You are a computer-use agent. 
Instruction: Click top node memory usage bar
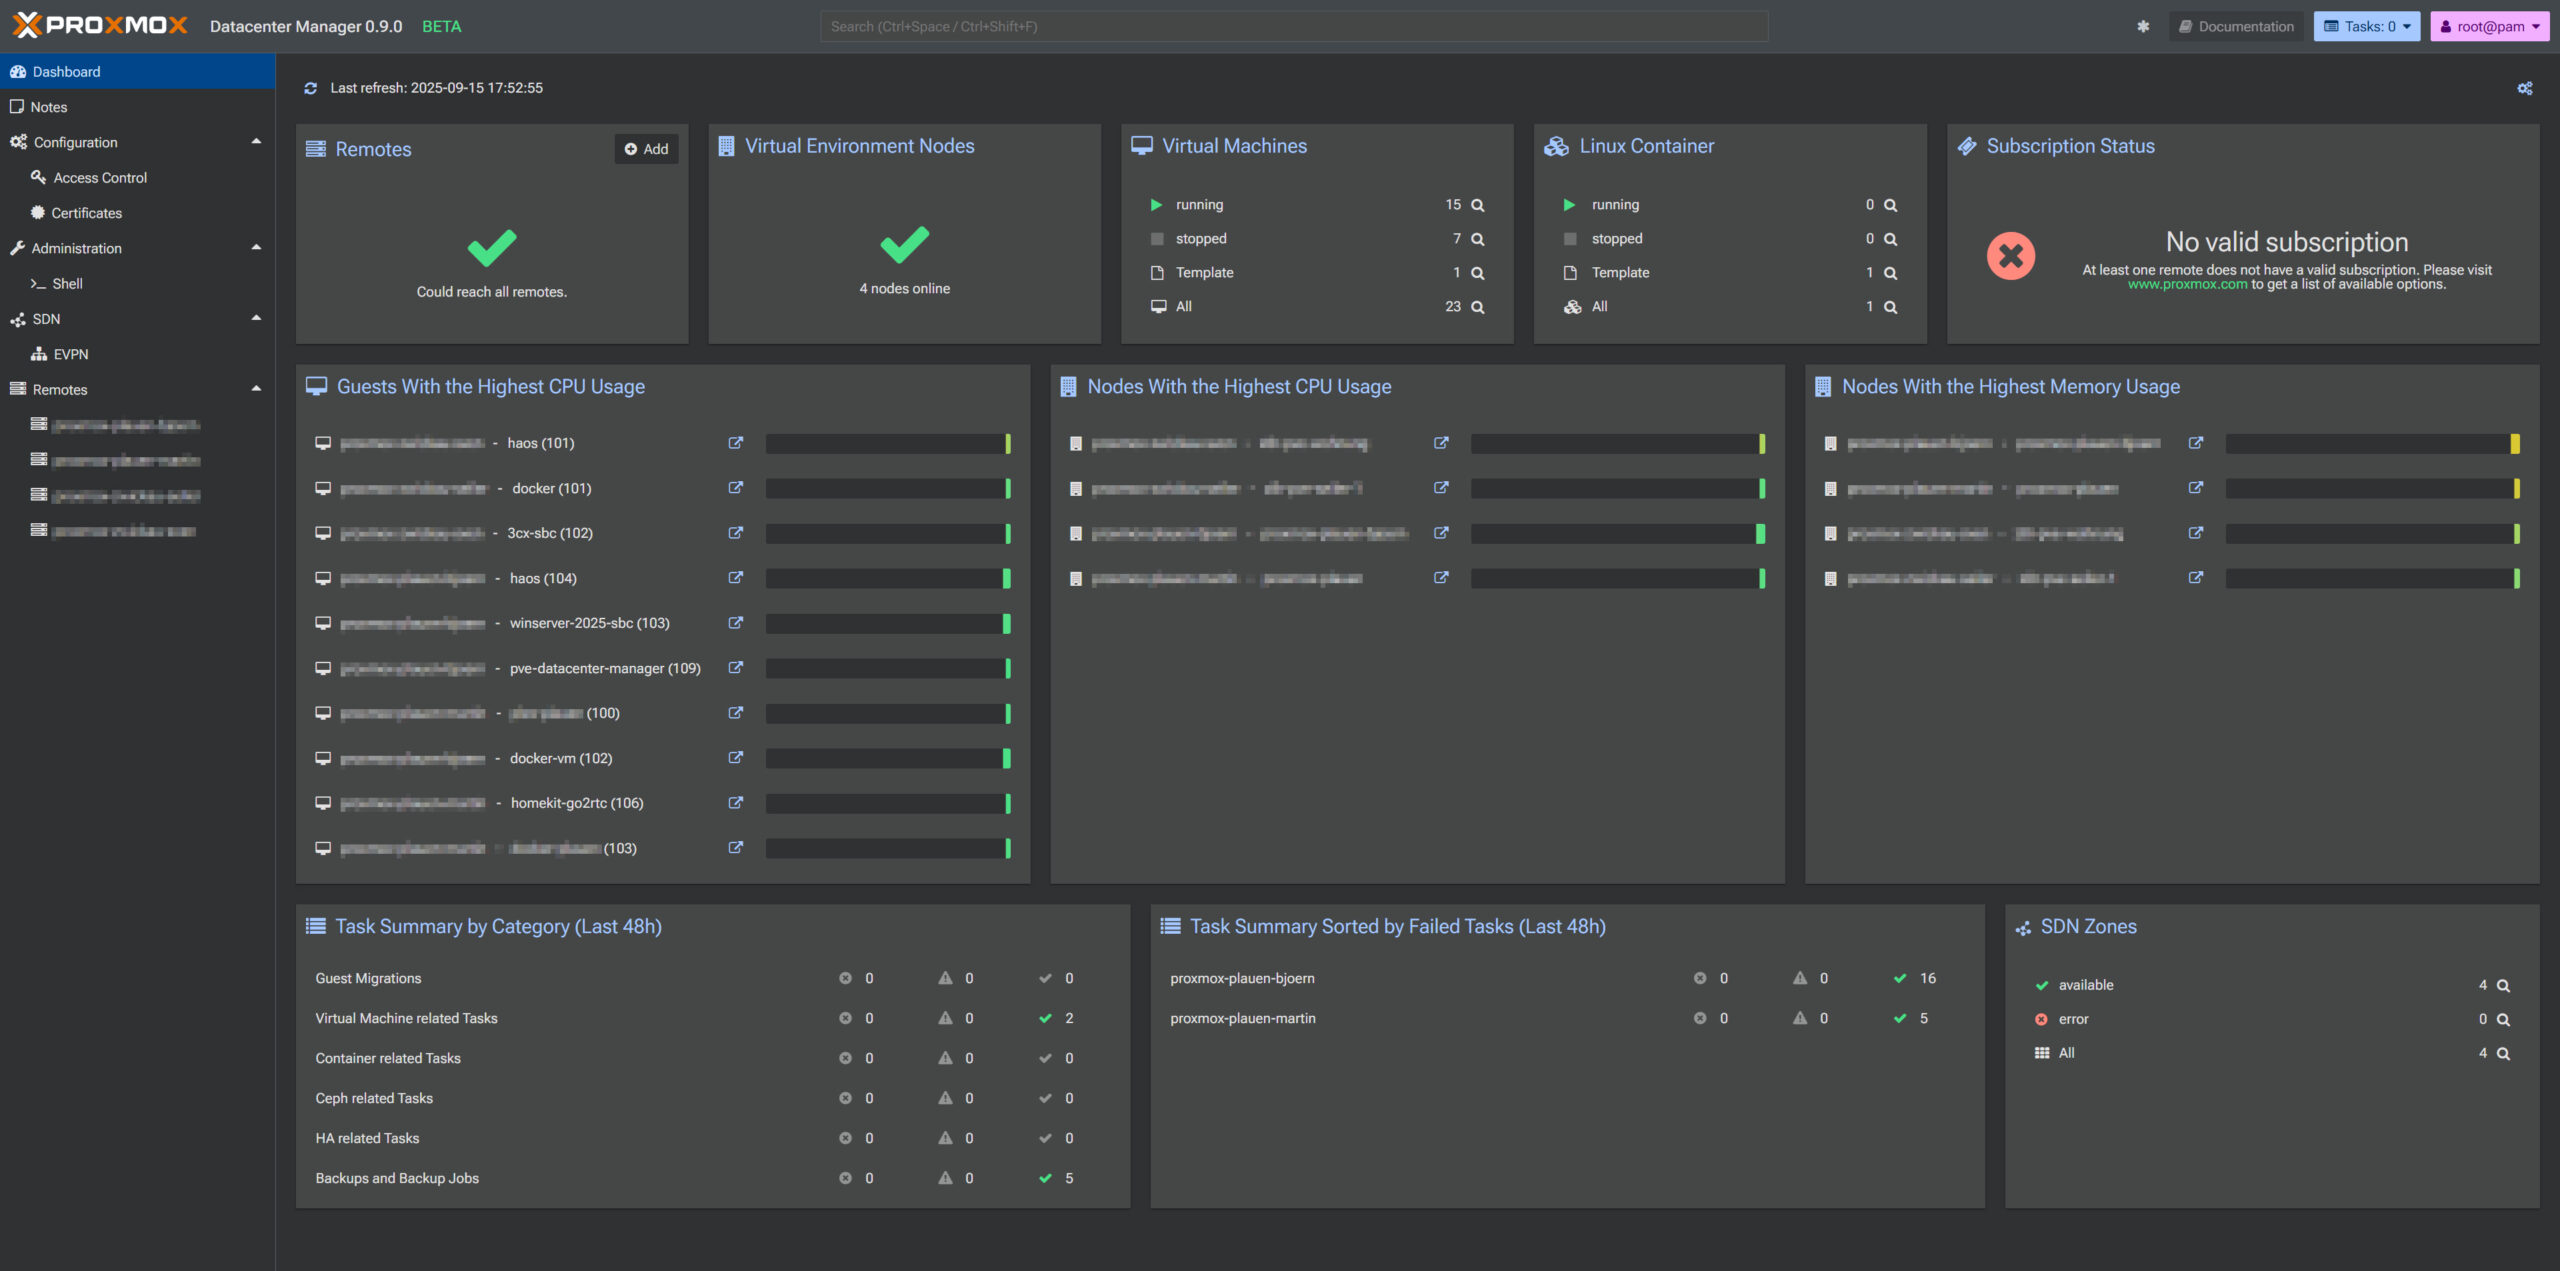[x=2372, y=443]
